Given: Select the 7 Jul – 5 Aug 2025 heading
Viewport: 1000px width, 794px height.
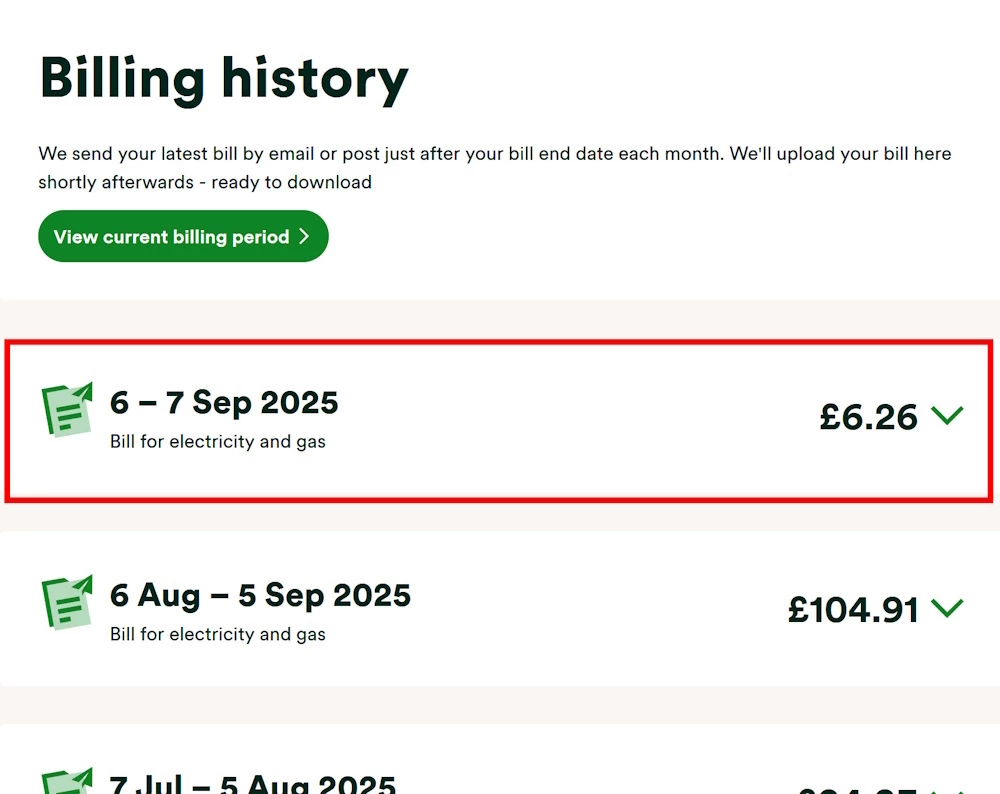Looking at the screenshot, I should 252,783.
